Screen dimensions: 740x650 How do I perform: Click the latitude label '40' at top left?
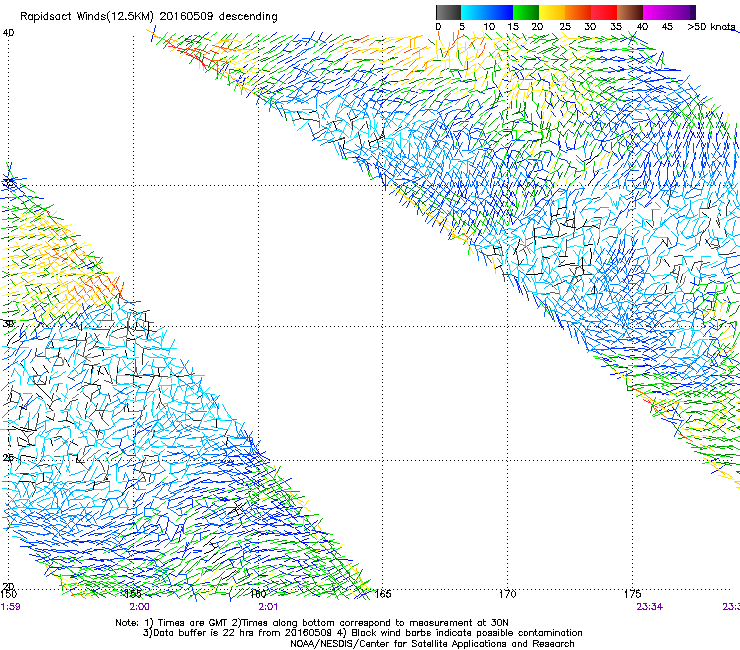(x=8, y=33)
